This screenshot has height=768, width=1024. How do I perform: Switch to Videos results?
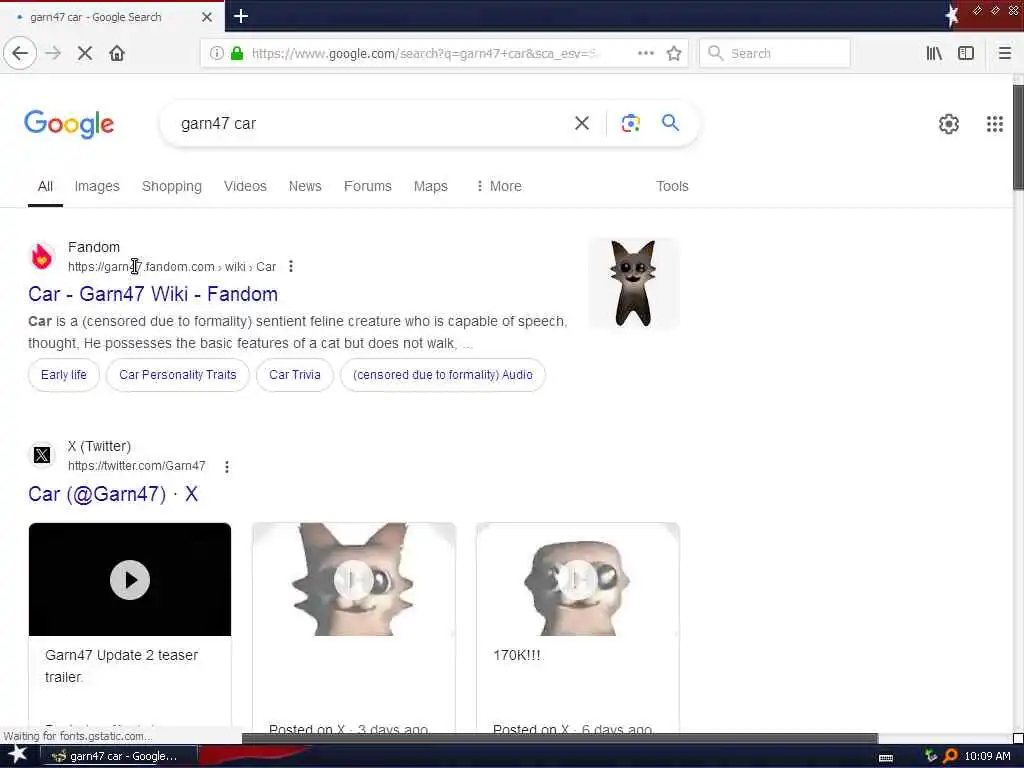pyautogui.click(x=245, y=186)
